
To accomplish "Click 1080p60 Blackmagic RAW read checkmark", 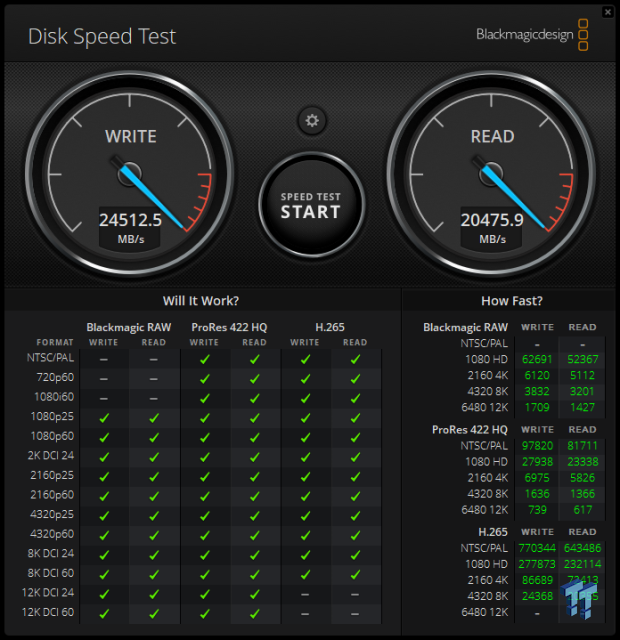I will (154, 438).
